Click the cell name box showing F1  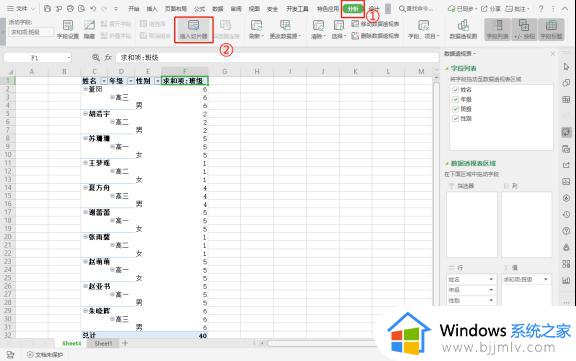pyautogui.click(x=37, y=58)
